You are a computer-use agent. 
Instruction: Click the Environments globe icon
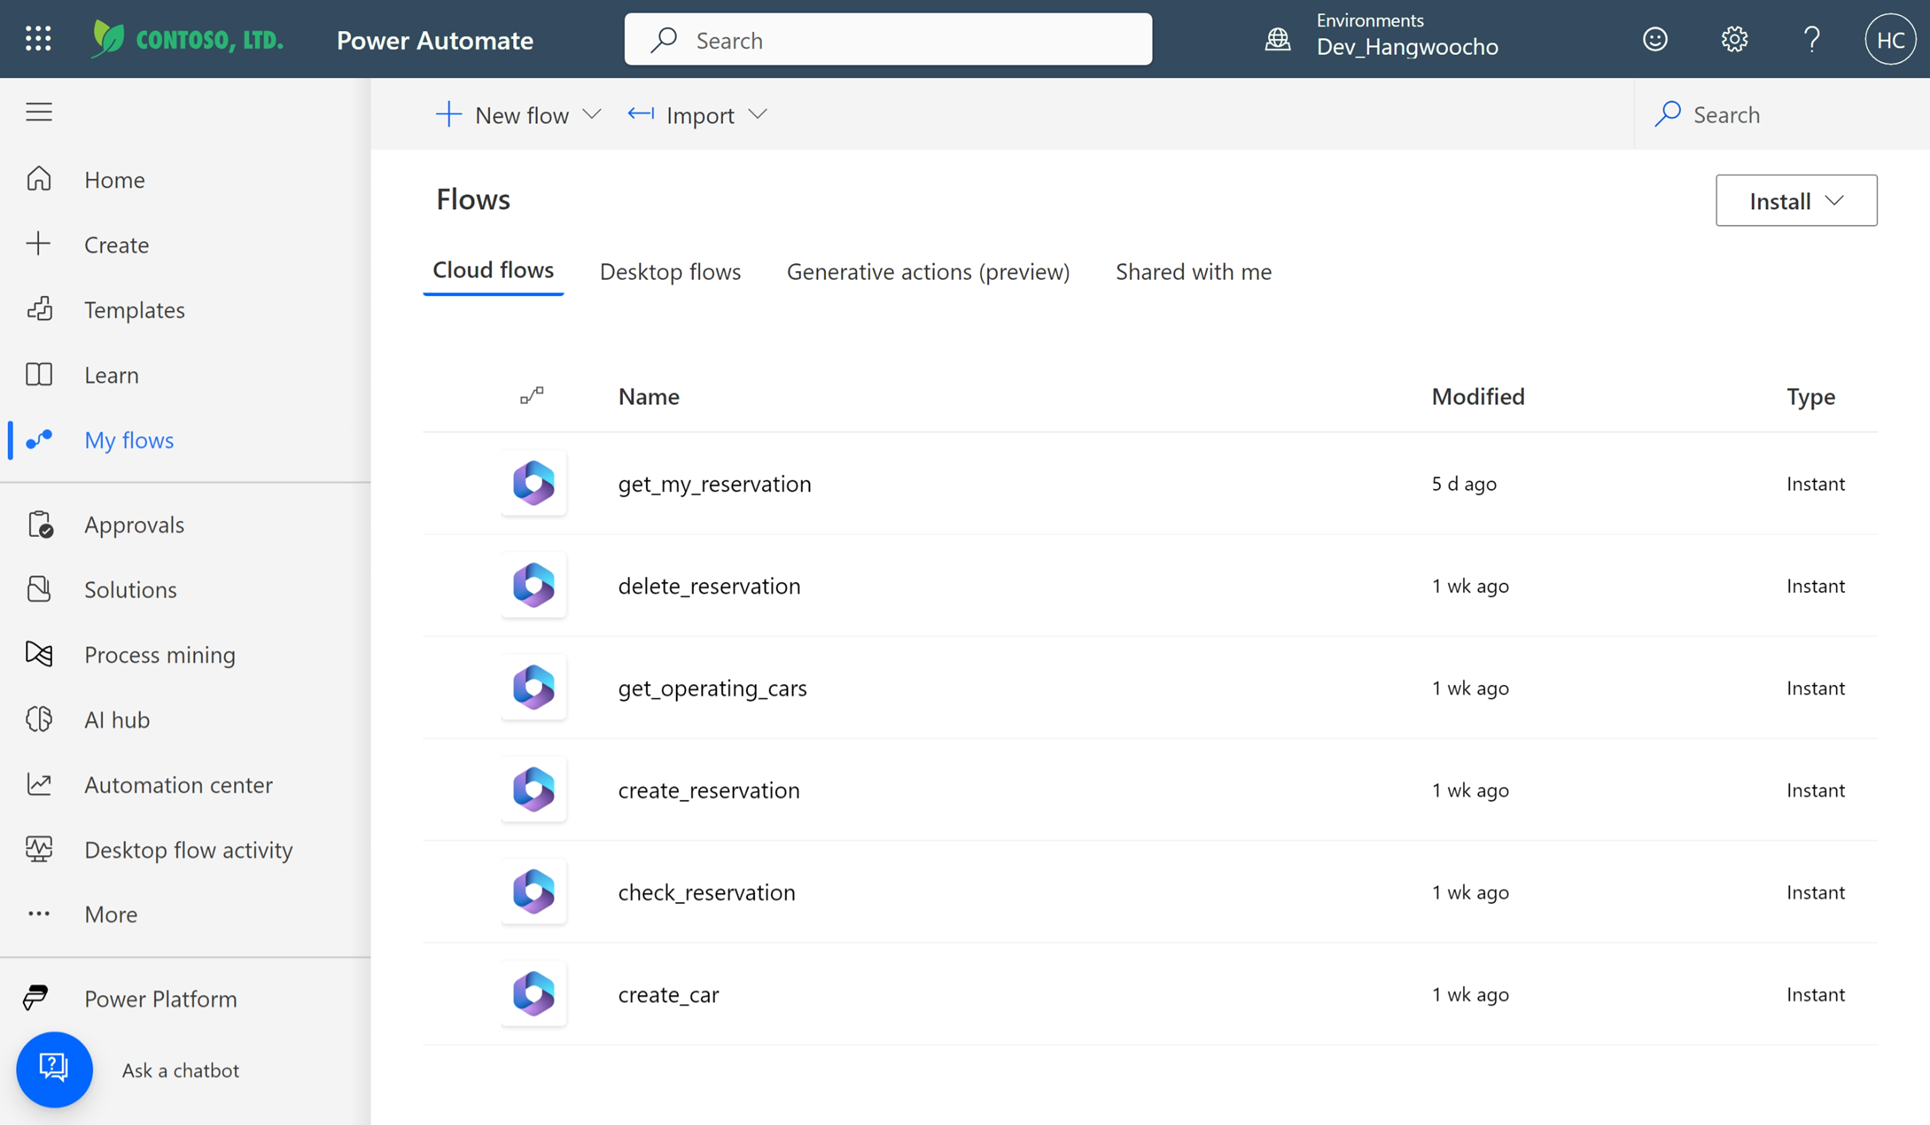click(x=1277, y=39)
